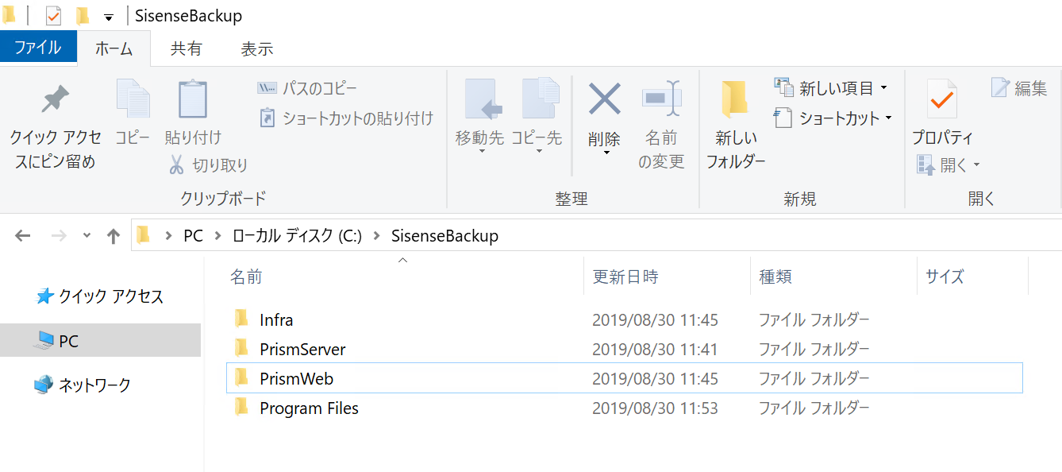The image size is (1062, 472).
Task: Open the File (ファイル) tab
Action: (38, 48)
